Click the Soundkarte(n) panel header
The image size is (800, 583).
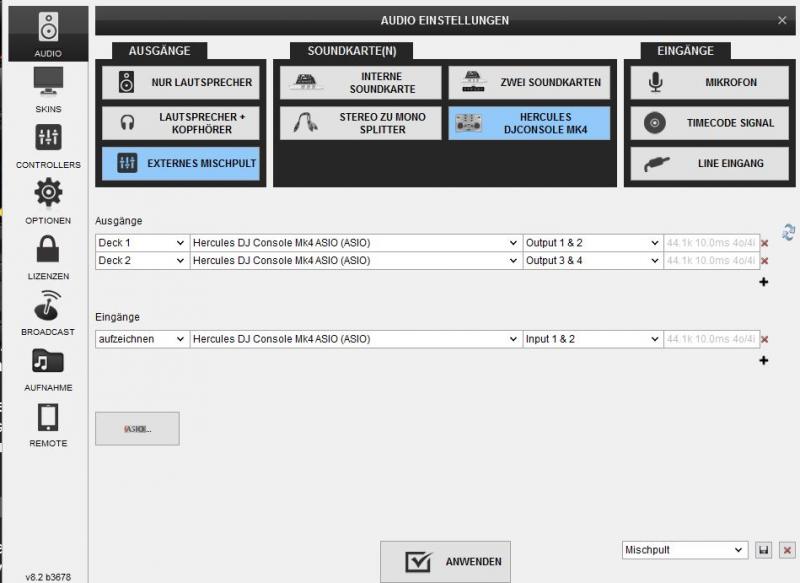pos(352,51)
